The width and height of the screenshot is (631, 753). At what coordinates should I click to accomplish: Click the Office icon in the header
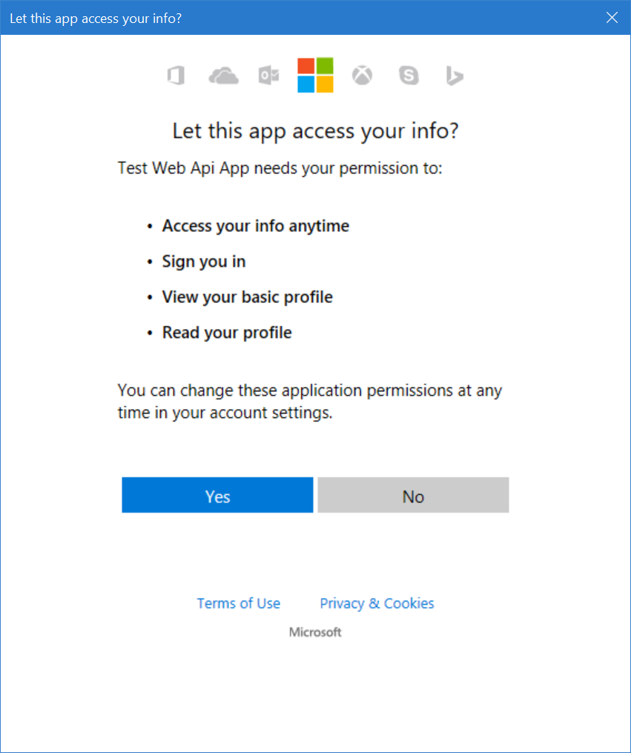[x=176, y=76]
